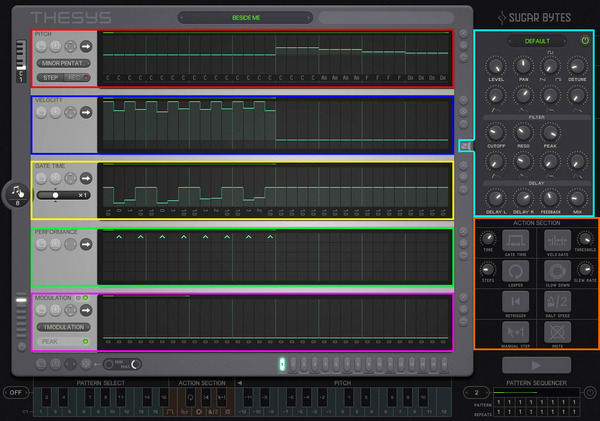Image resolution: width=600 pixels, height=421 pixels.
Task: Enable REC mode in the Pitch row
Action: click(77, 78)
